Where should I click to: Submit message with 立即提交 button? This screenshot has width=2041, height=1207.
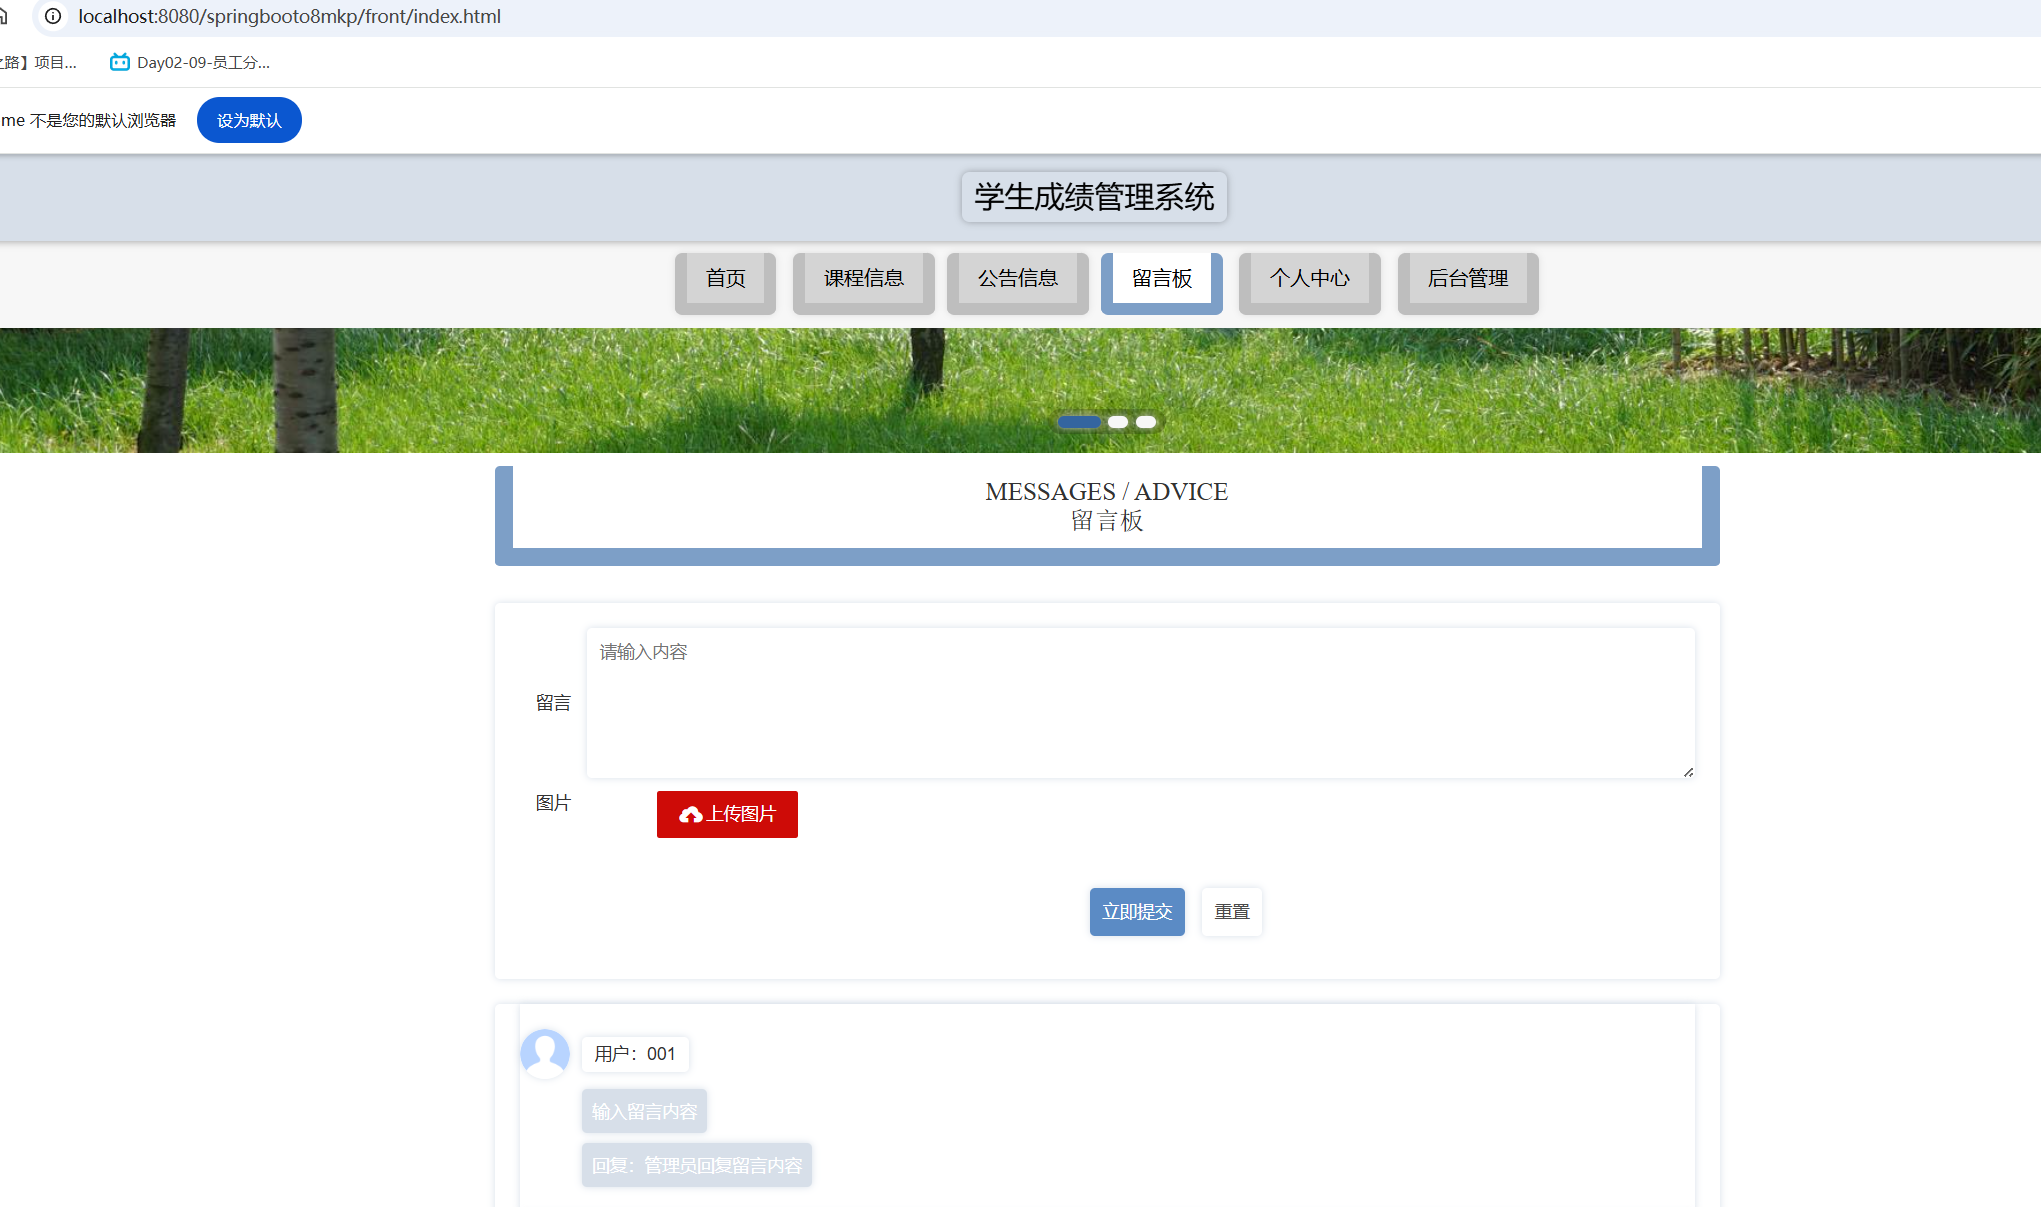click(1137, 912)
